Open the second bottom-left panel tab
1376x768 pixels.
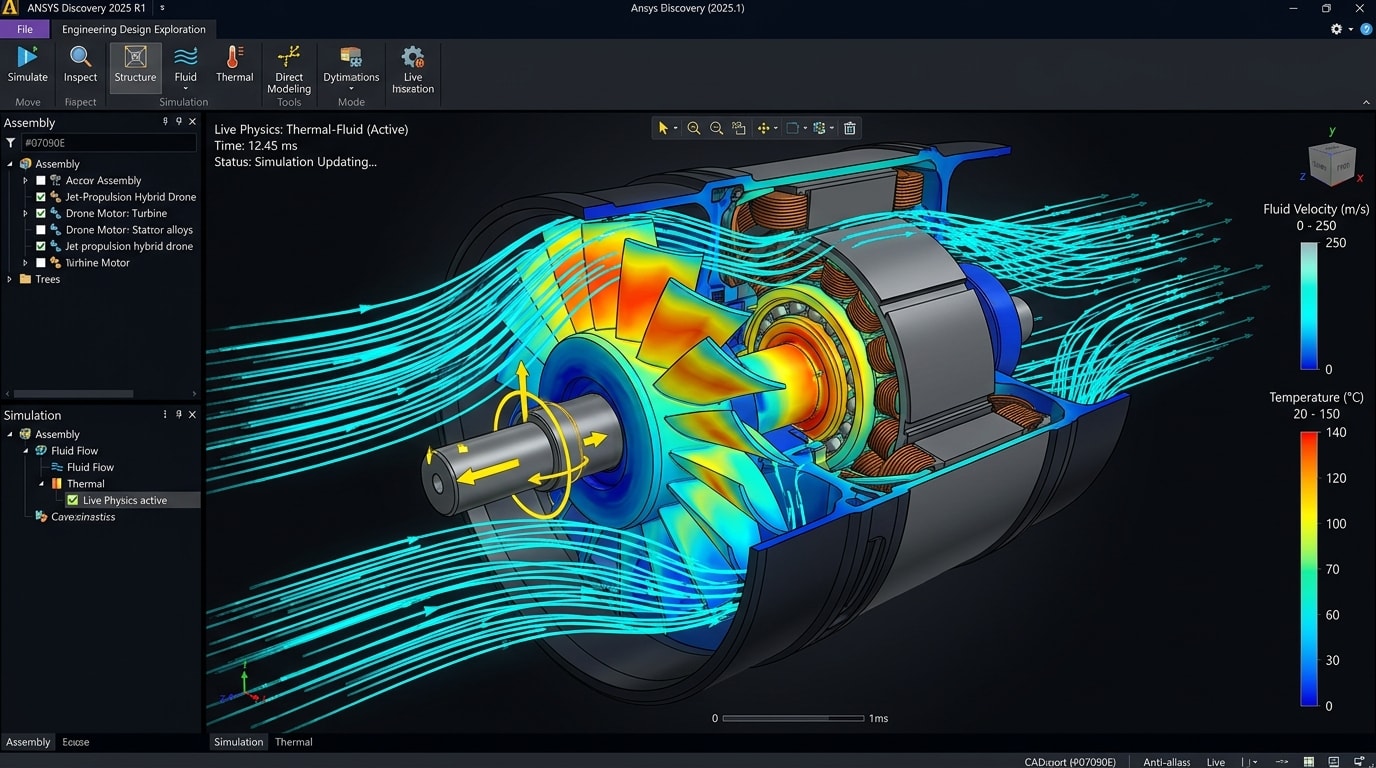point(76,742)
